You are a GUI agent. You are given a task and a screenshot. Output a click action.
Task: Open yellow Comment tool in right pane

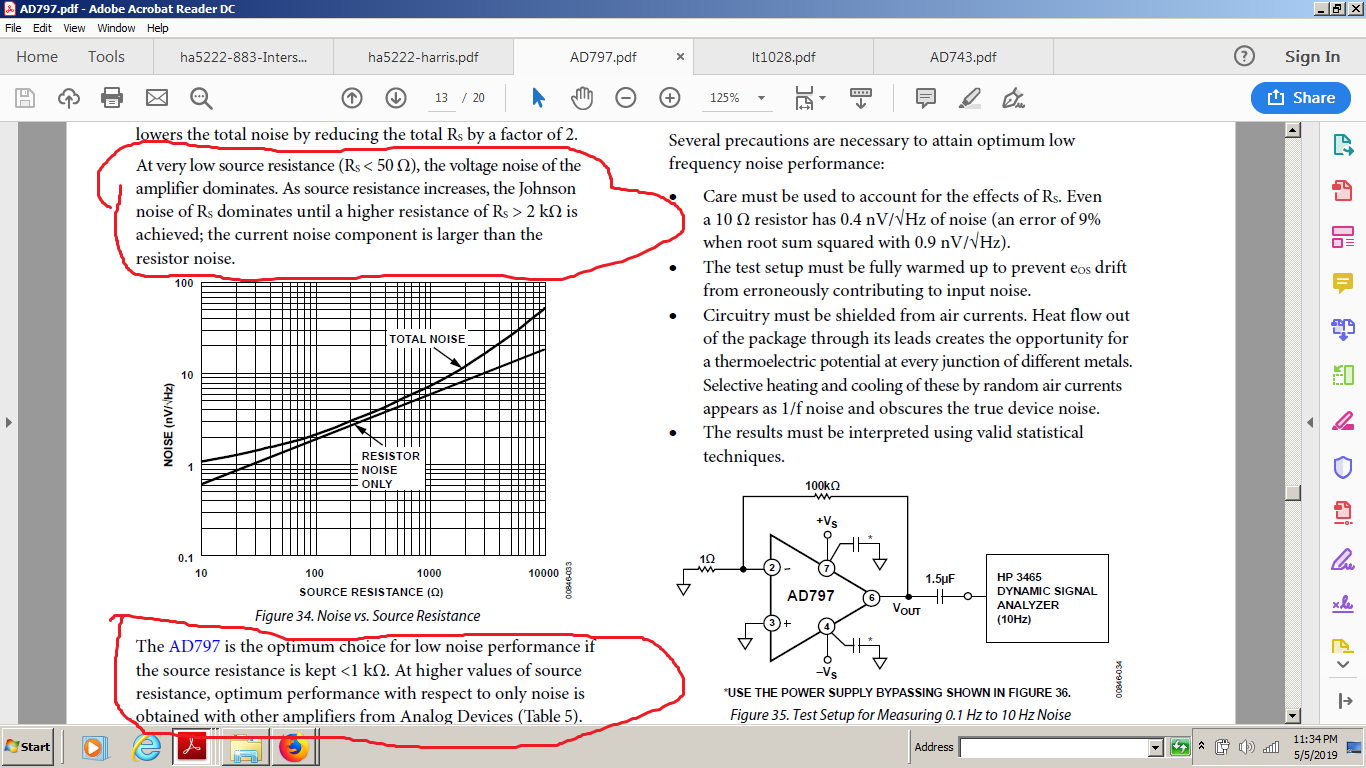[1343, 283]
